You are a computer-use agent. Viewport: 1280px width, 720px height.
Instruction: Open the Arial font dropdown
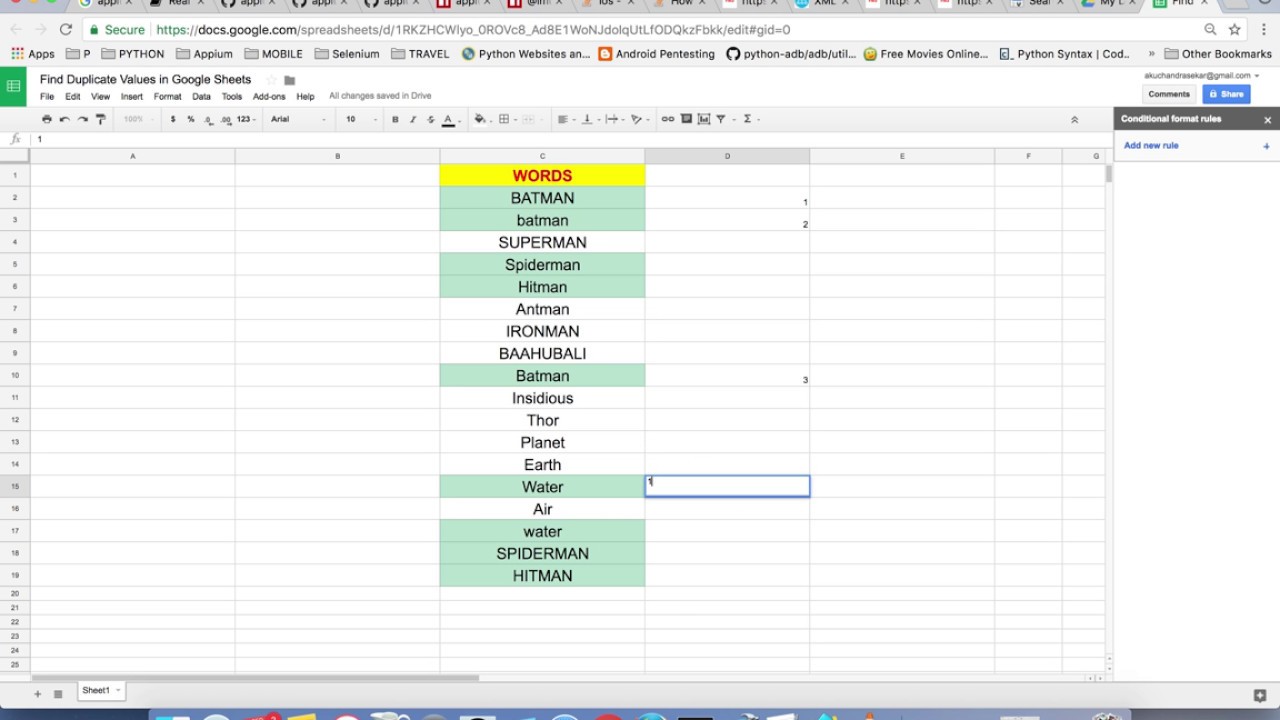[x=298, y=119]
